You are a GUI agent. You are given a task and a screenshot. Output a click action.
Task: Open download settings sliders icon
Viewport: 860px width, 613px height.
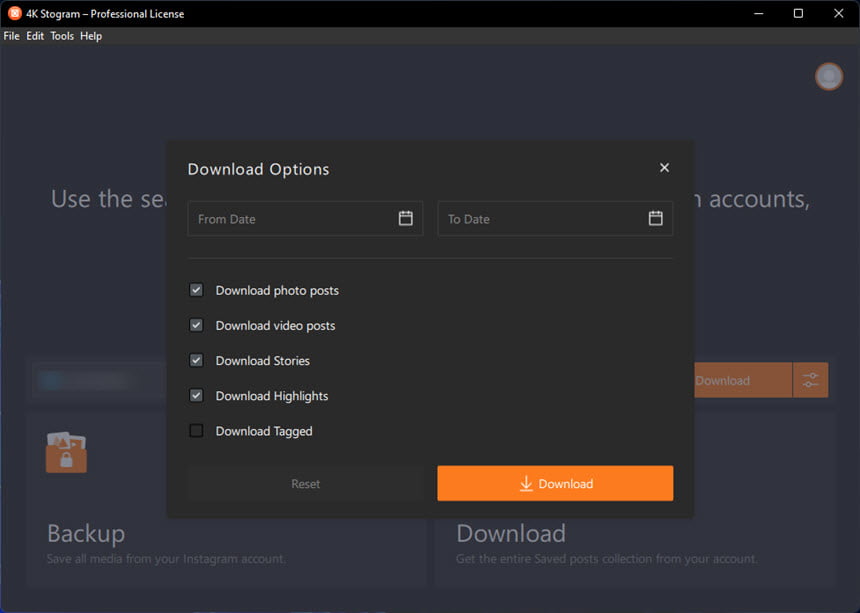point(811,380)
